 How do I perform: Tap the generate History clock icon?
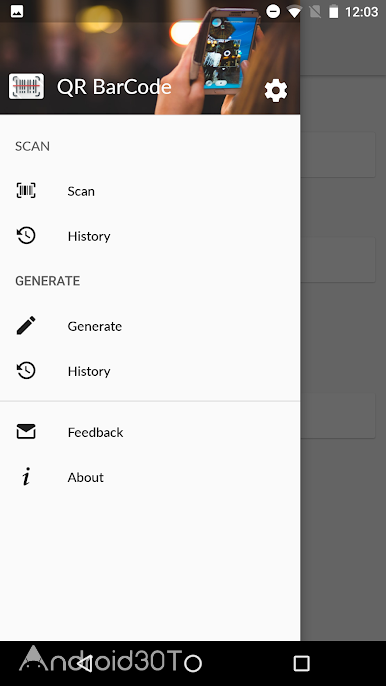click(26, 371)
